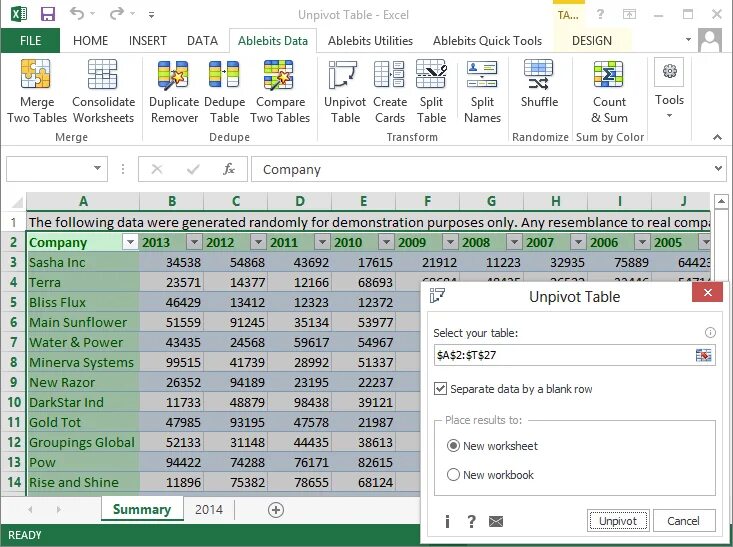733x547 pixels.
Task: Add a new sheet with plus button
Action: [275, 510]
